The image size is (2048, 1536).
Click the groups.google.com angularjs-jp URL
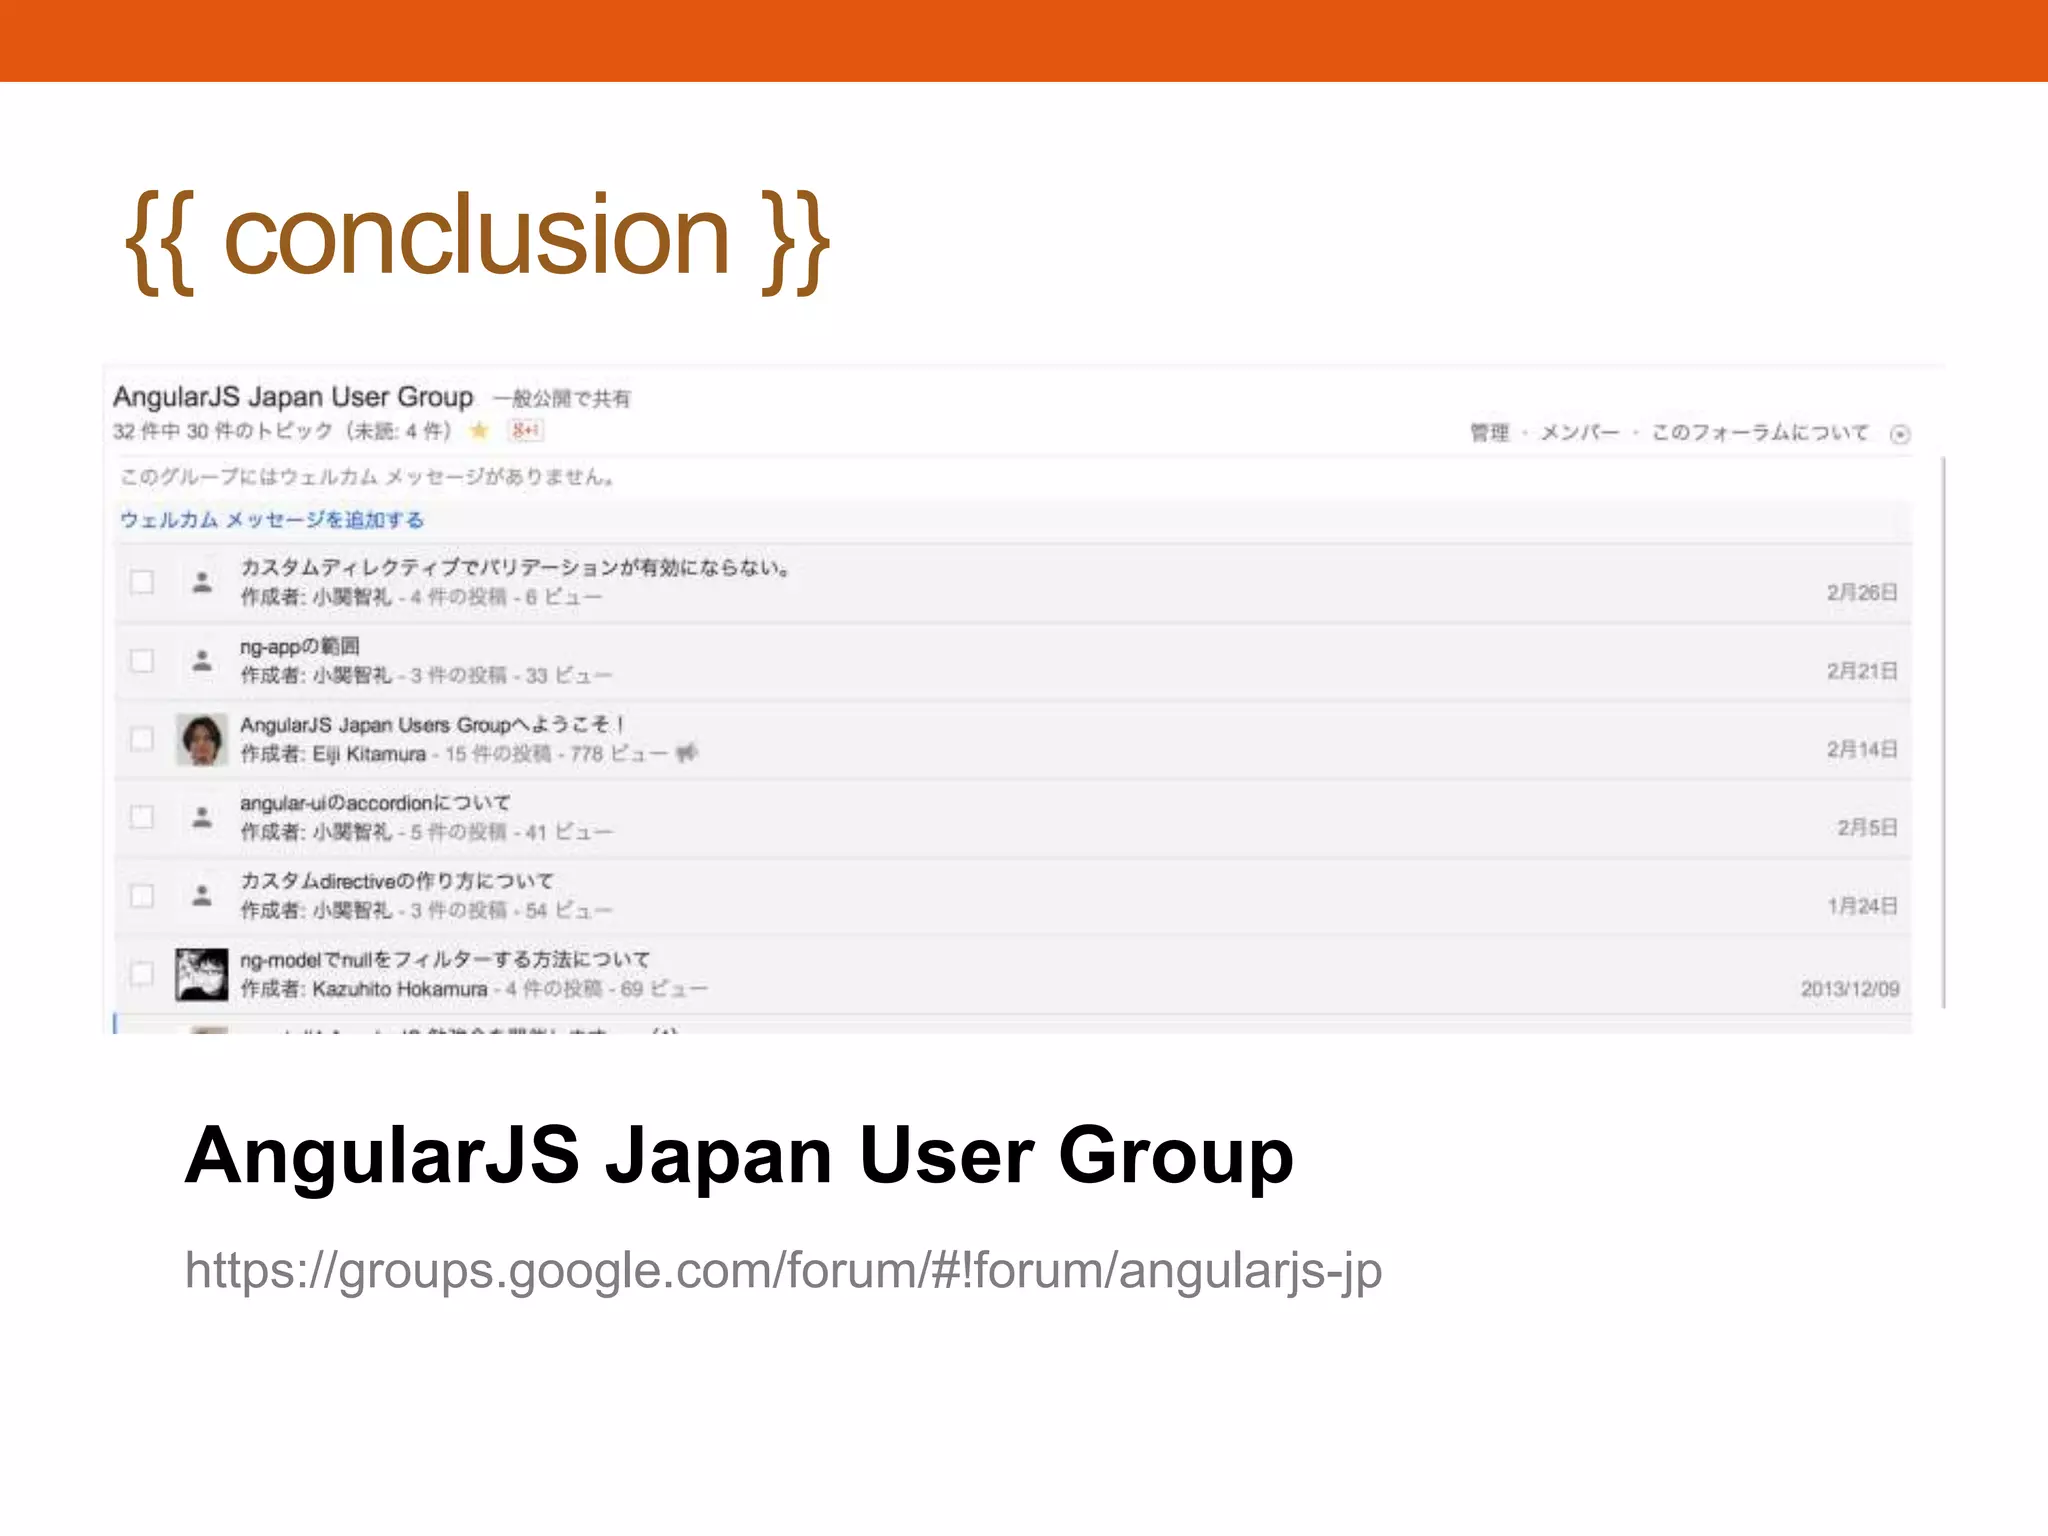(783, 1271)
